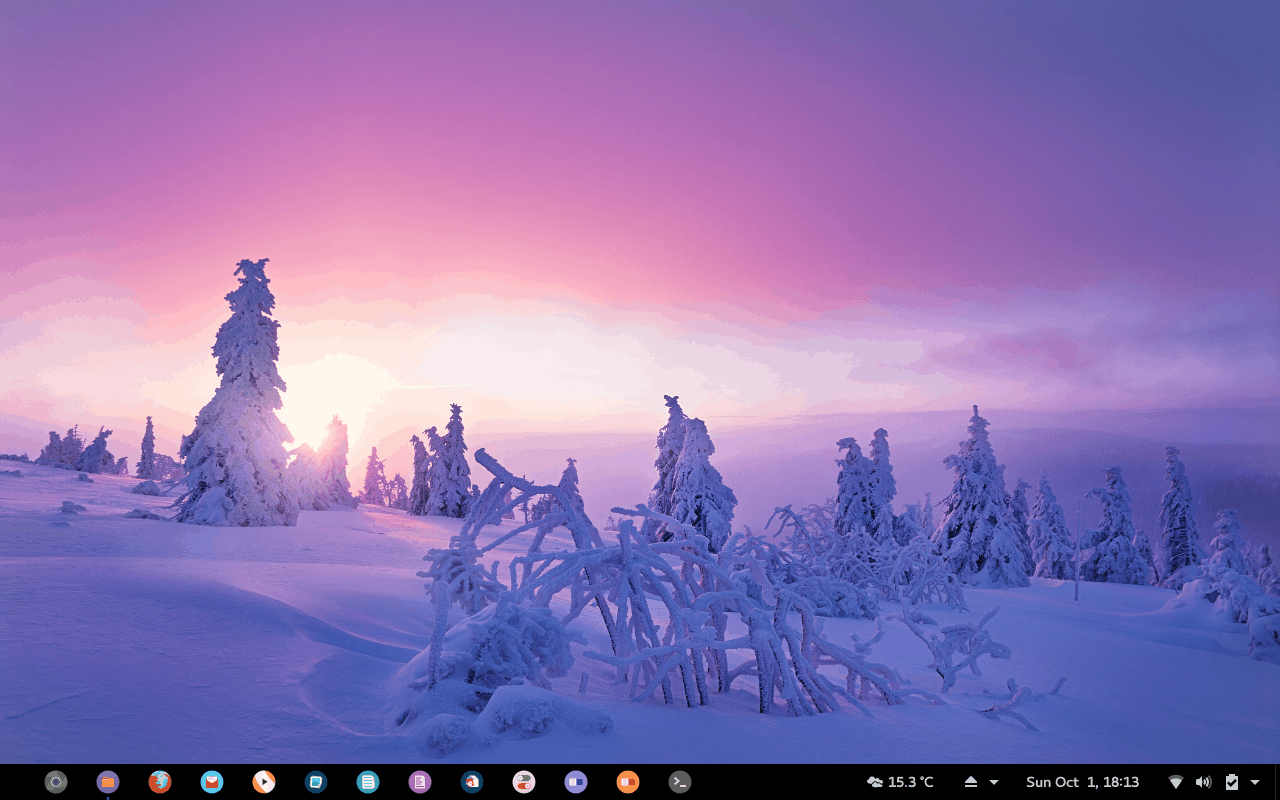Expand the arrow beside the eject icon
This screenshot has height=800, width=1280.
[994, 782]
